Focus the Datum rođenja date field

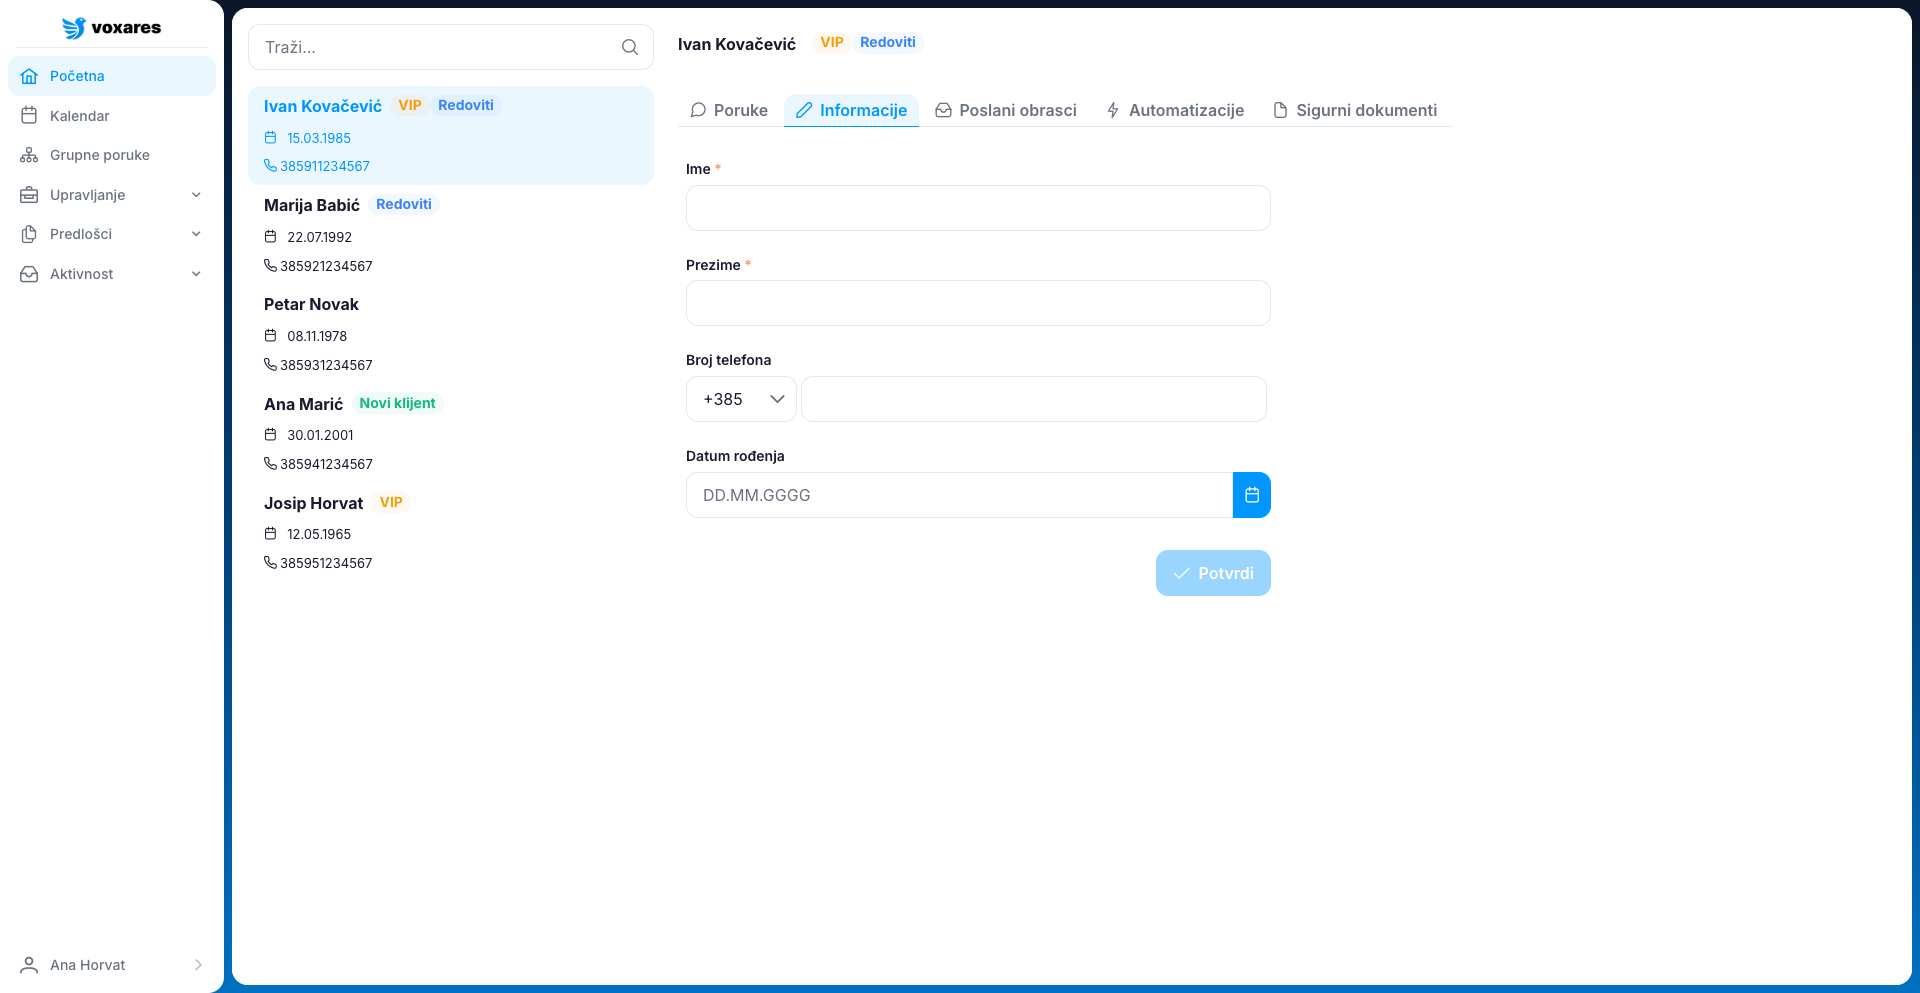pos(958,495)
